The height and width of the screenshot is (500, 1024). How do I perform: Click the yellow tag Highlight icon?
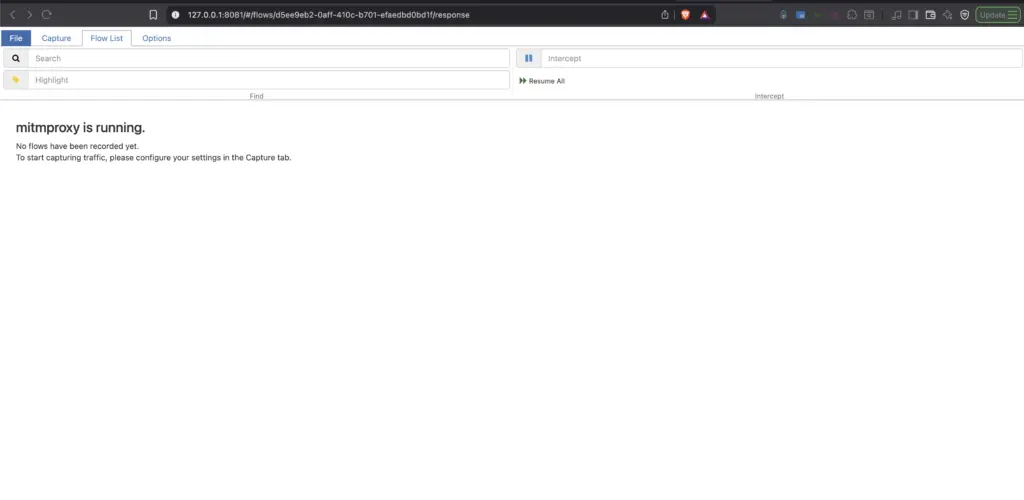coord(16,80)
